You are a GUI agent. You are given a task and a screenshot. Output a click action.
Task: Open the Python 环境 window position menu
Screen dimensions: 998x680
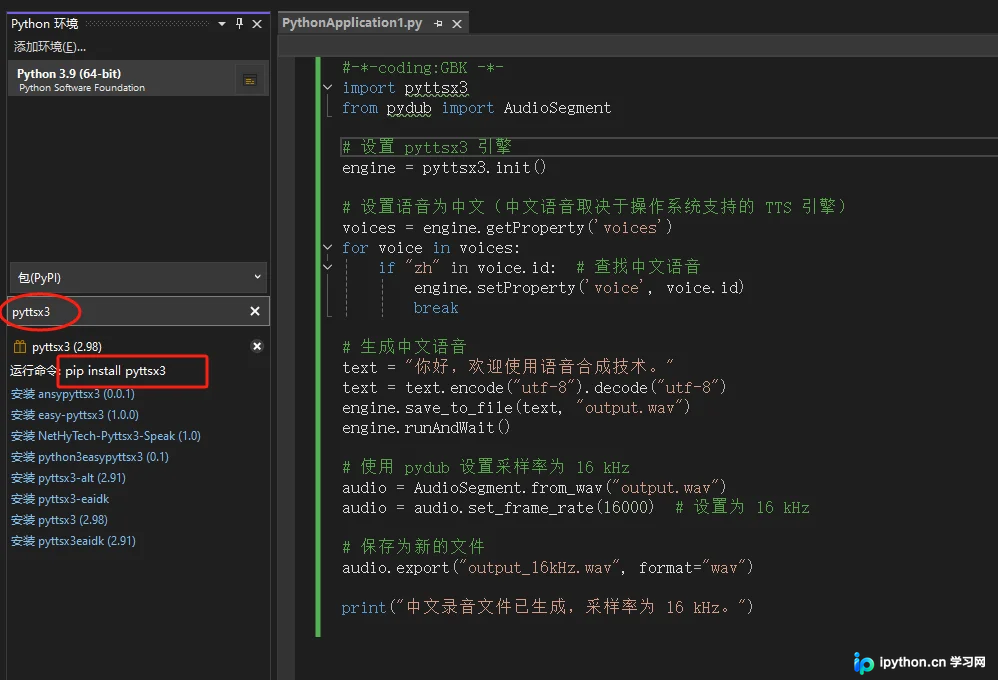coord(221,24)
